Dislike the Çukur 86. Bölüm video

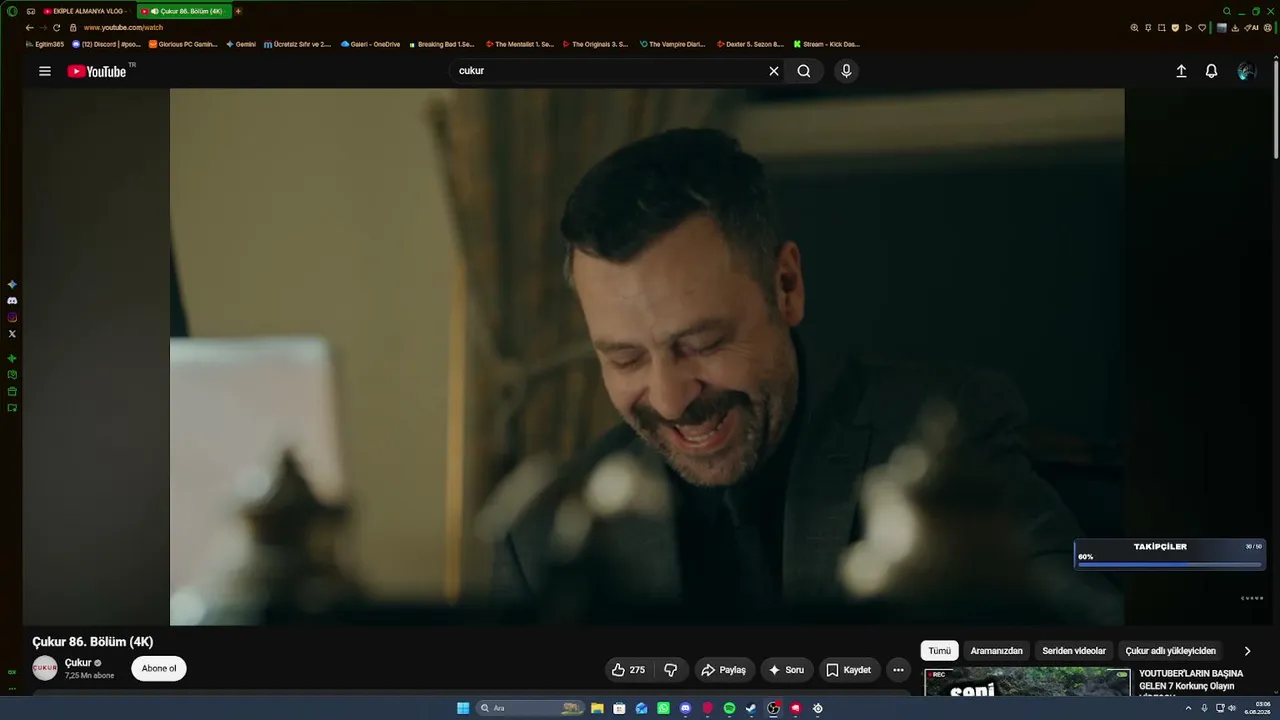pyautogui.click(x=671, y=670)
